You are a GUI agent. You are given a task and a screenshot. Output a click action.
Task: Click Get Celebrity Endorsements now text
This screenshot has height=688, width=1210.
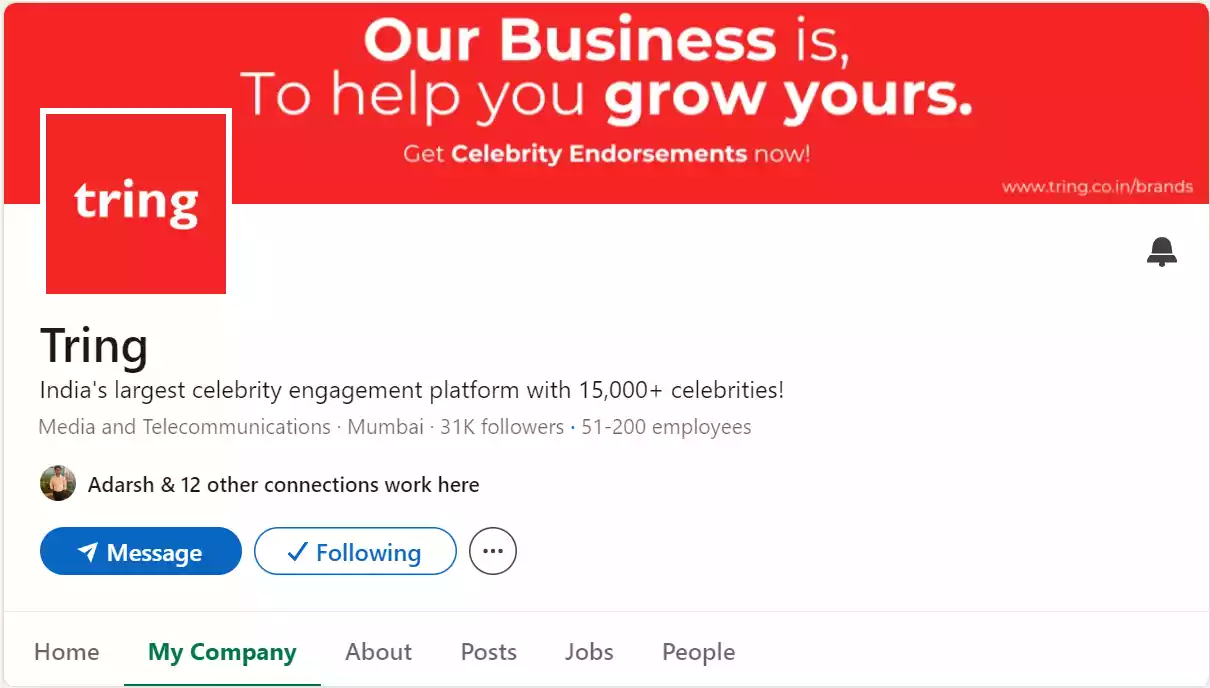(606, 154)
